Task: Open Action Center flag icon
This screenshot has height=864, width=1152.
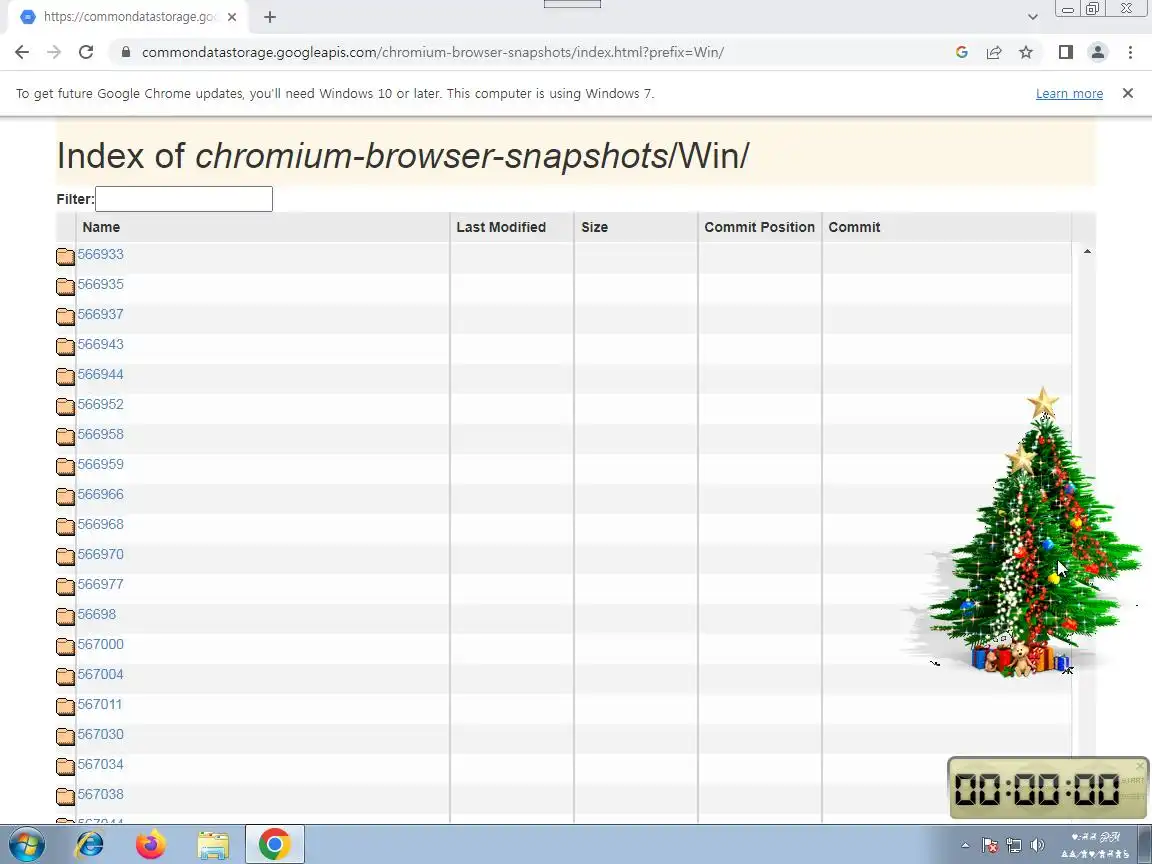Action: pyautogui.click(x=990, y=845)
